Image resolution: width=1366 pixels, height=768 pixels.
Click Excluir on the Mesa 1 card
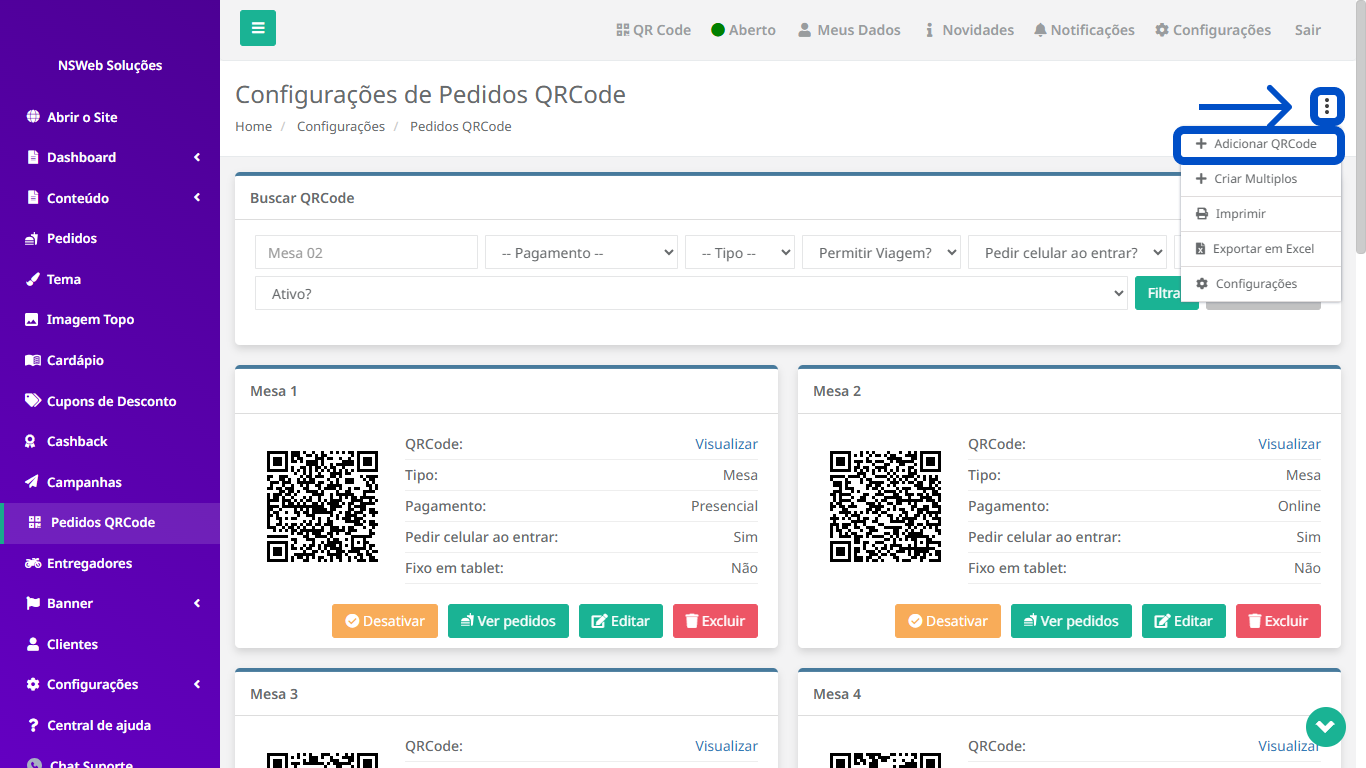click(x=715, y=621)
